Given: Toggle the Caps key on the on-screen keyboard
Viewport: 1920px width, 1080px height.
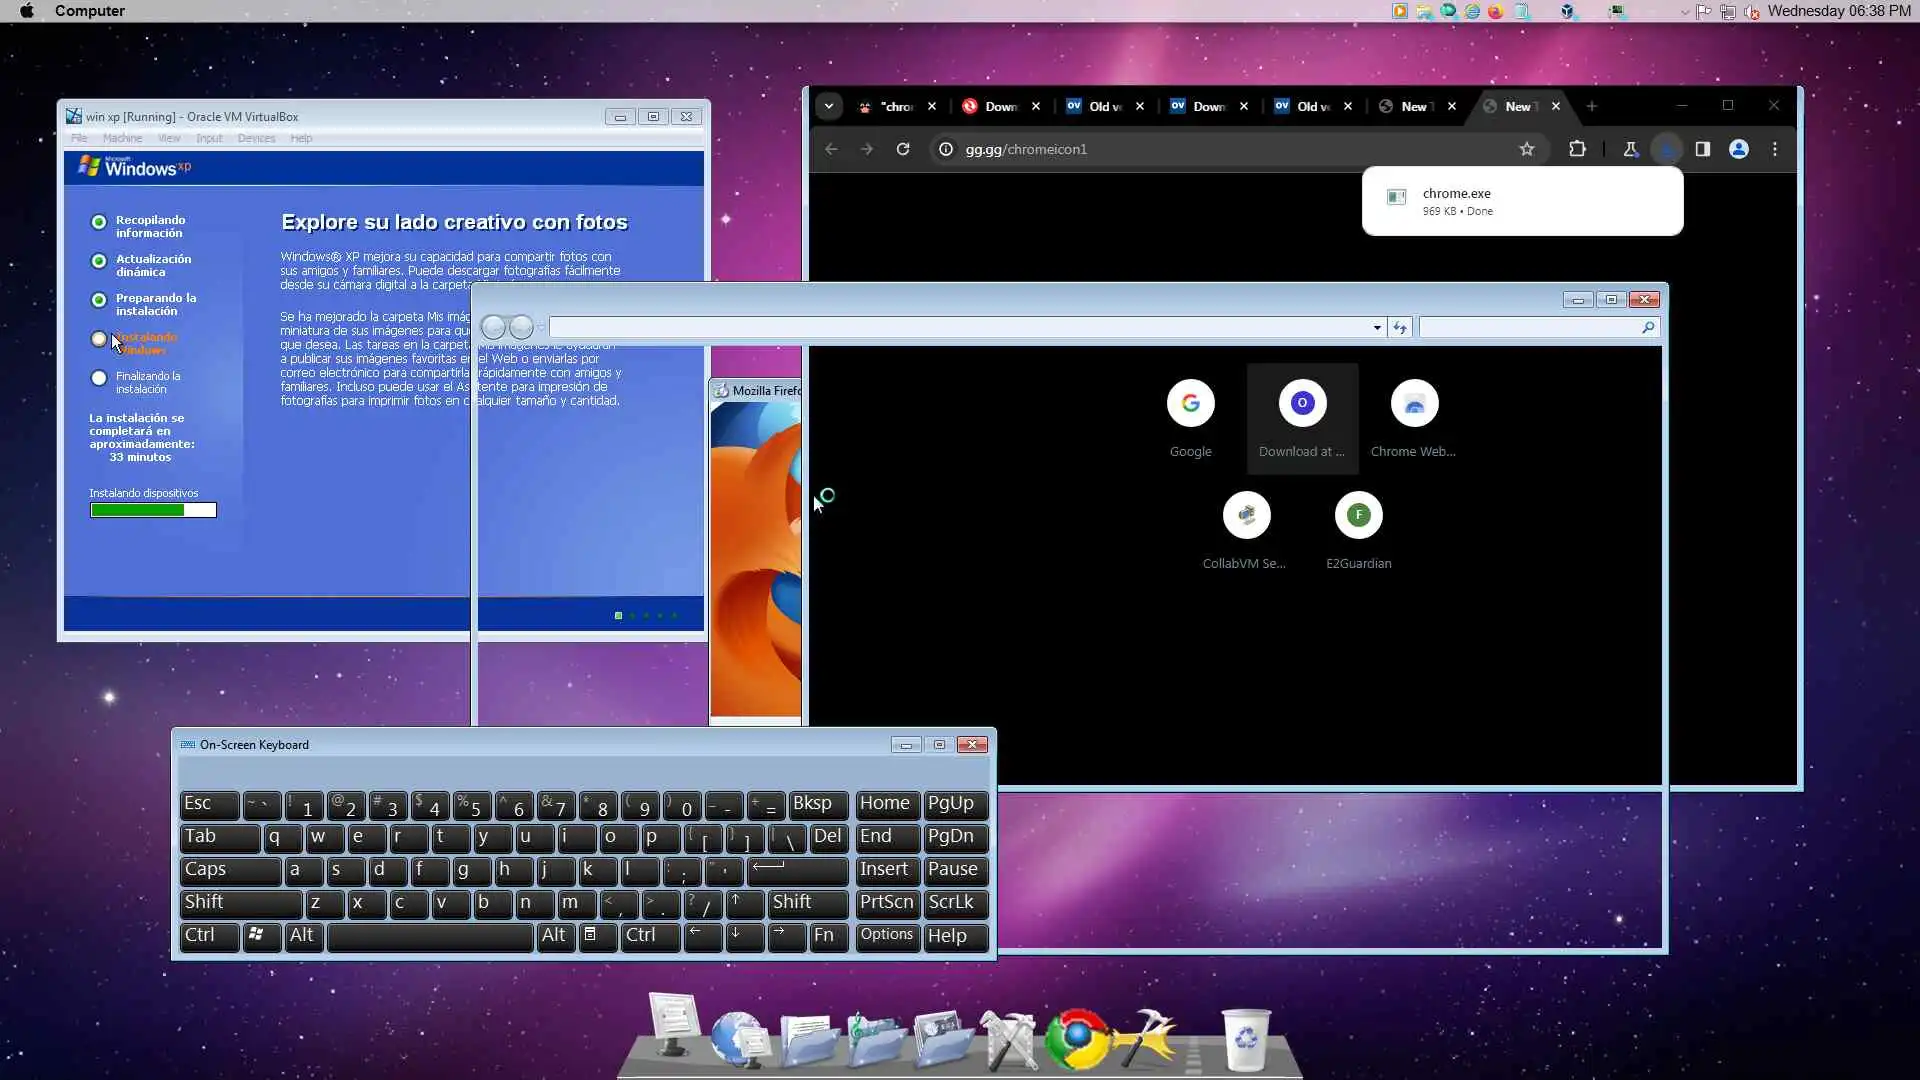Looking at the screenshot, I should click(230, 870).
